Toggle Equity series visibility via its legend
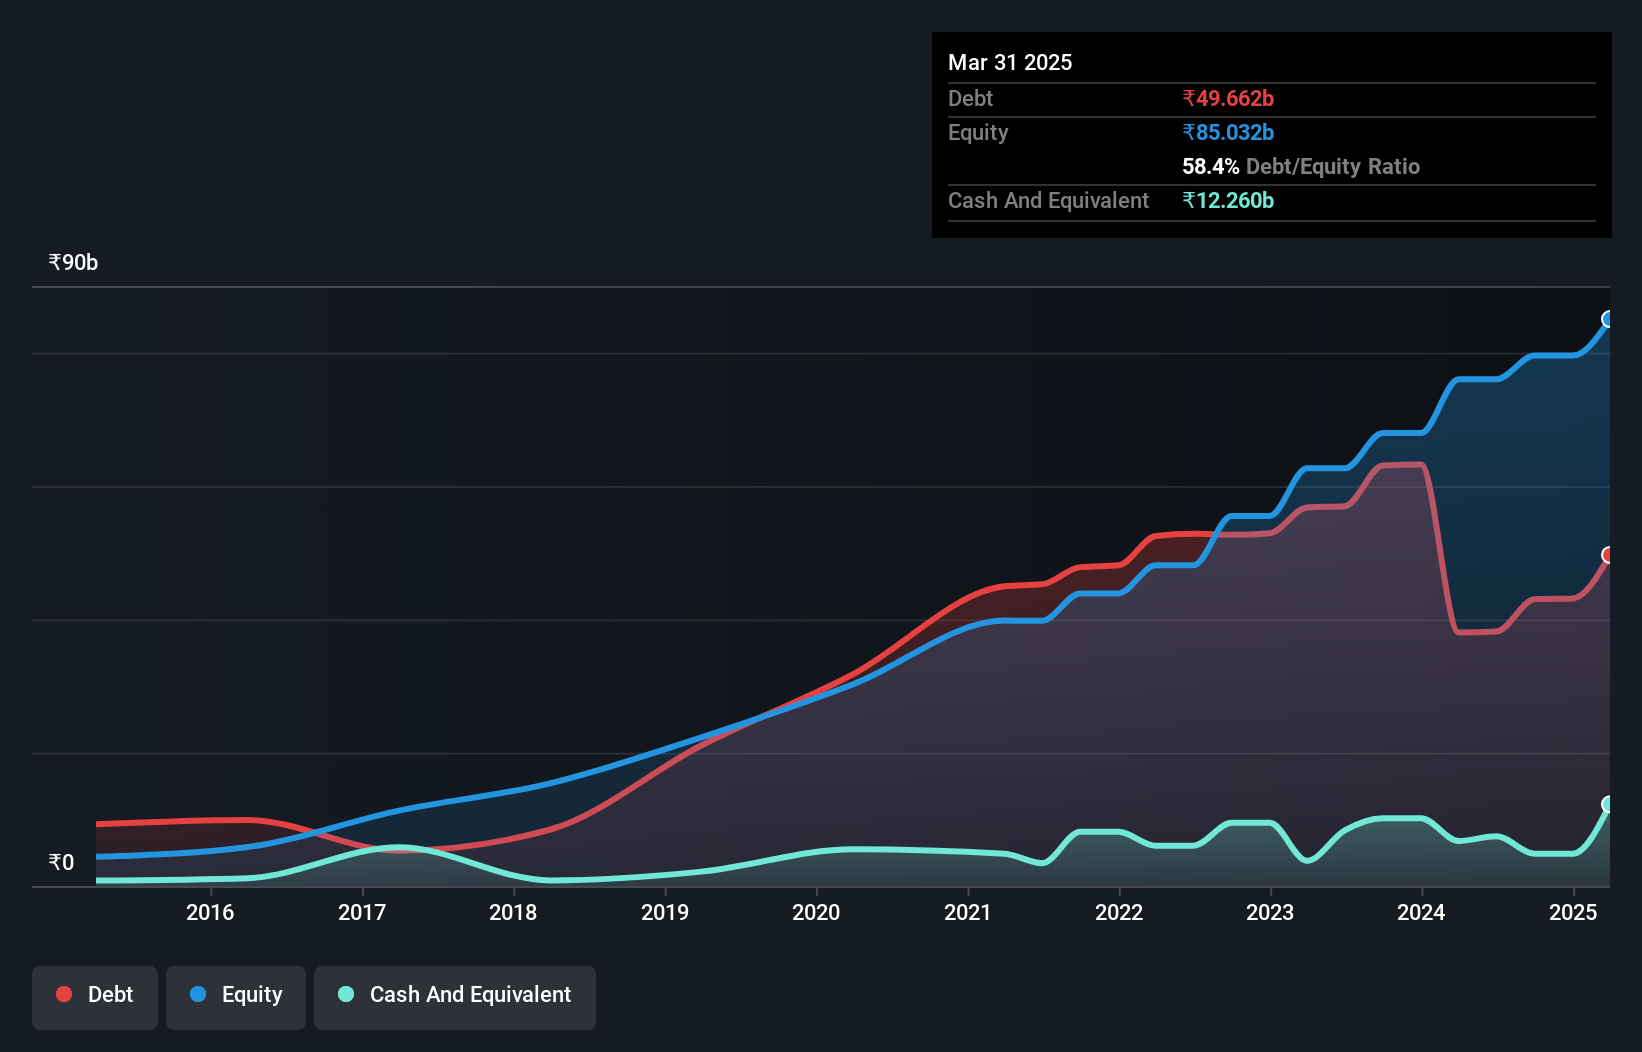Image resolution: width=1642 pixels, height=1052 pixels. (x=235, y=995)
